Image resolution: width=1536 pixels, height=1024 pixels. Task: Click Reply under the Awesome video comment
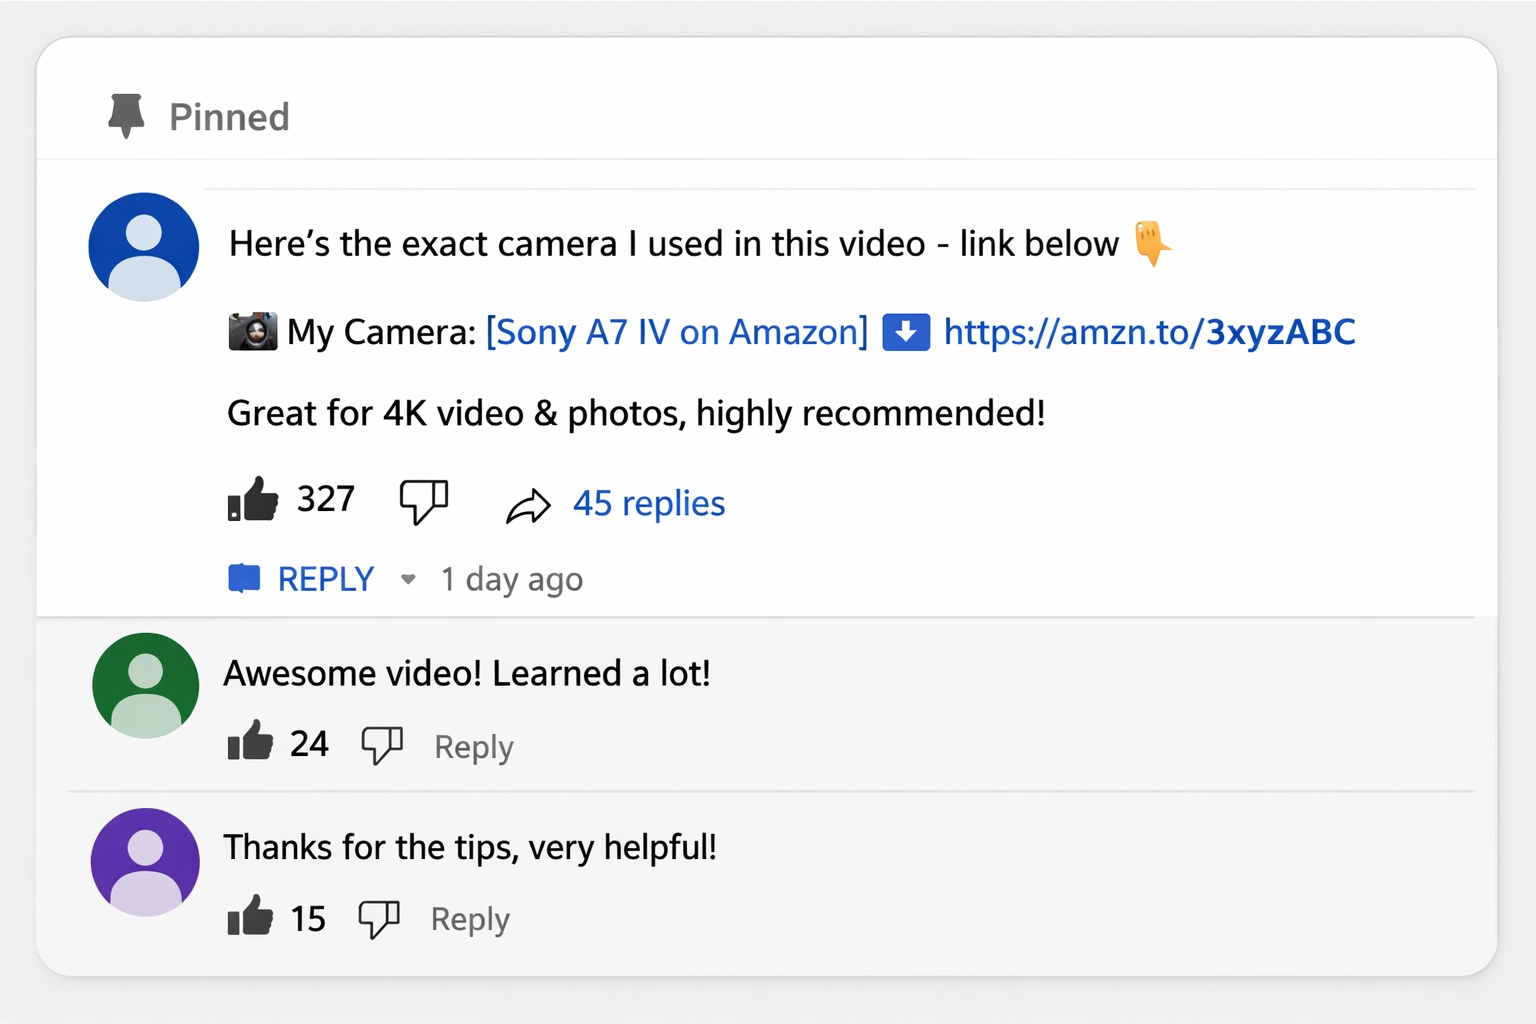(x=473, y=746)
